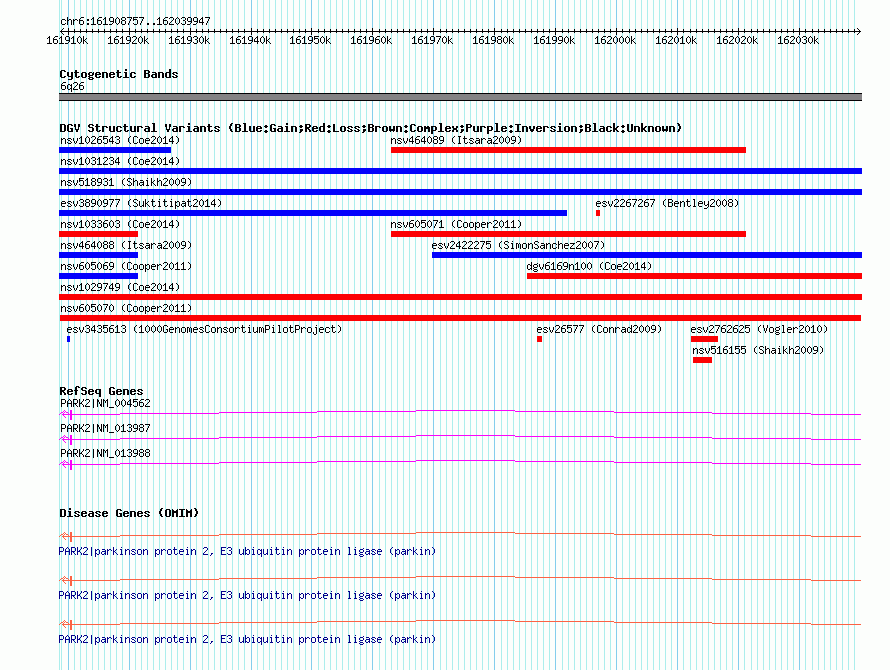The image size is (890, 670).
Task: Select the nsv464089 (Itsara2009) red loss bar
Action: (568, 150)
